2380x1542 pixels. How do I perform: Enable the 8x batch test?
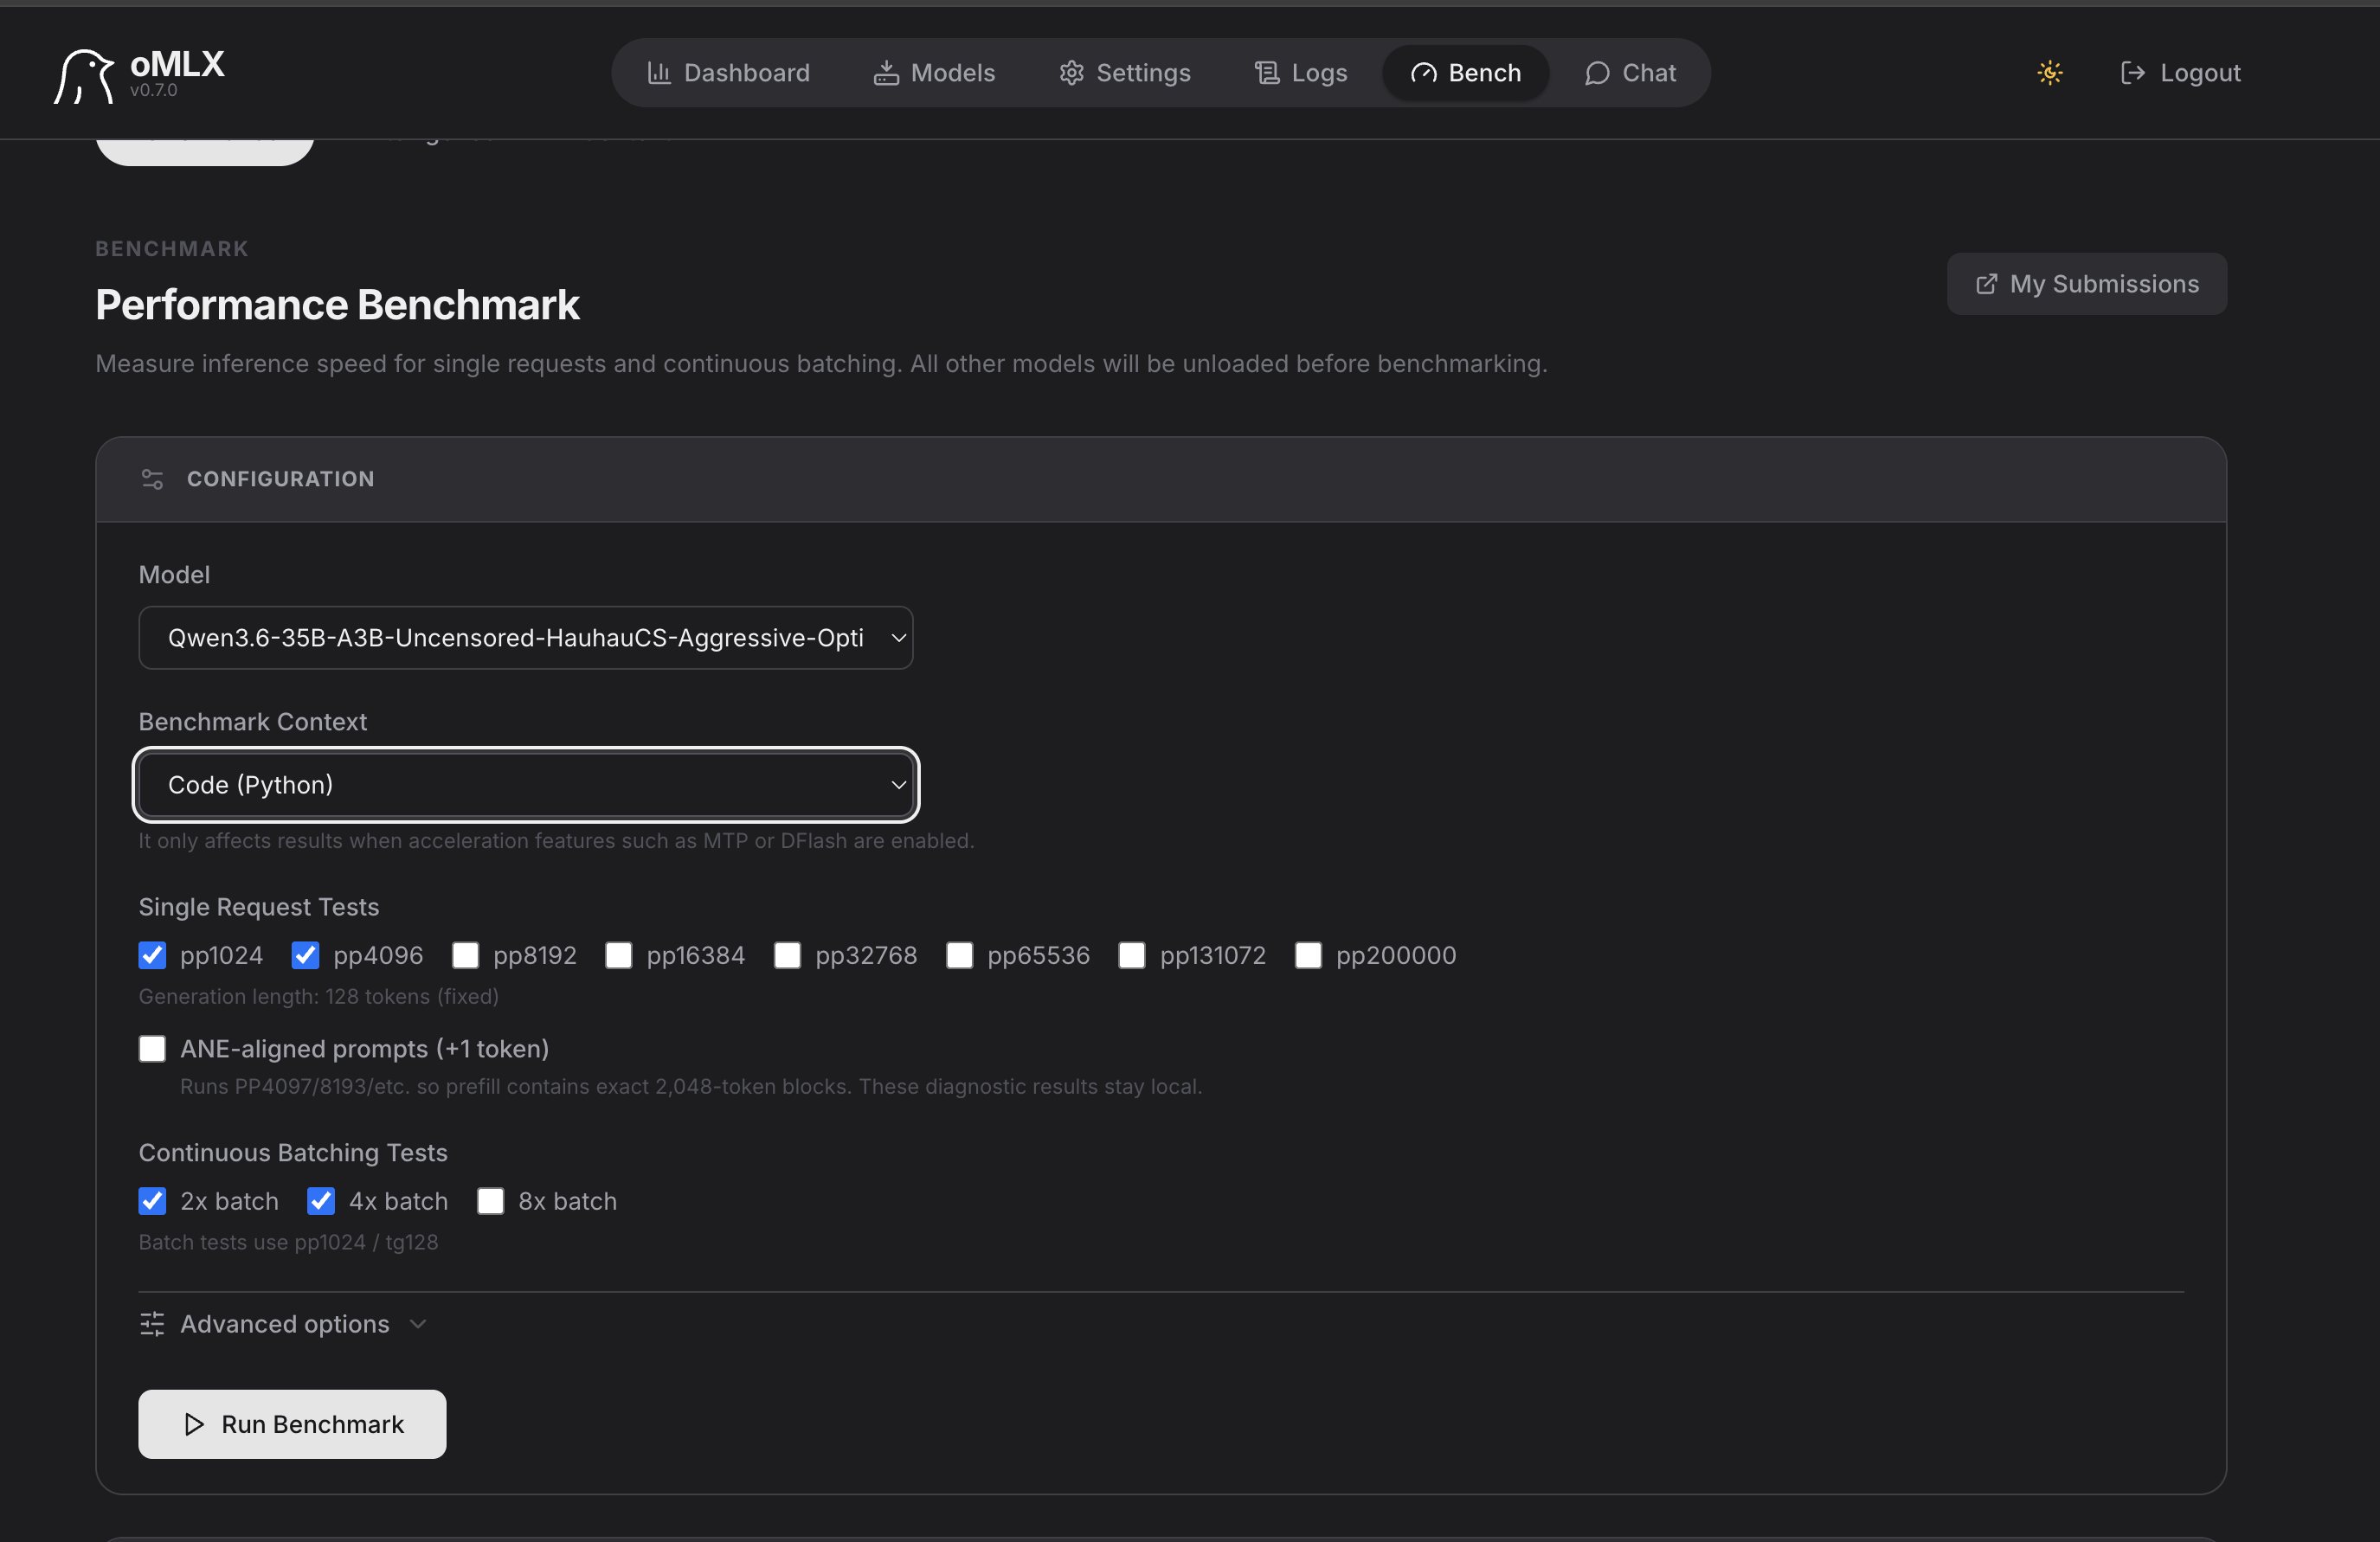(490, 1201)
